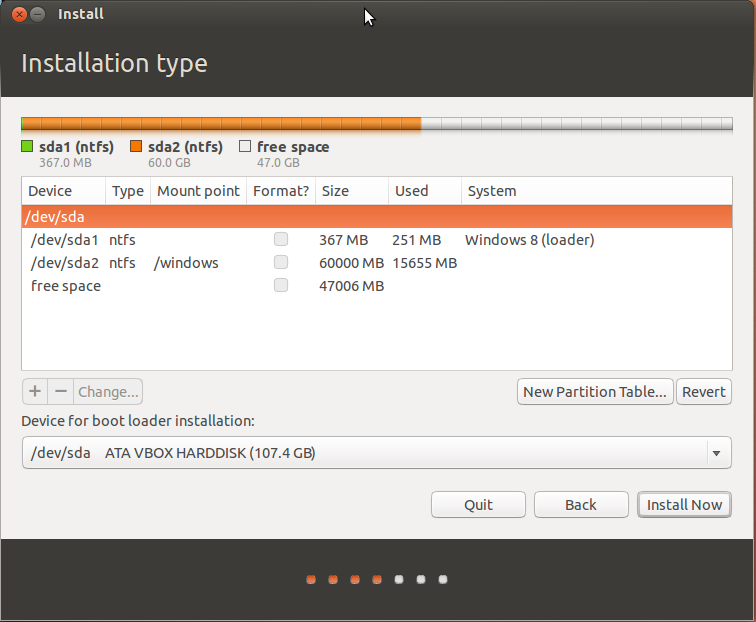Screen dimensions: 756x622
Task: Click the 15655 MB used cell
Action: click(424, 263)
